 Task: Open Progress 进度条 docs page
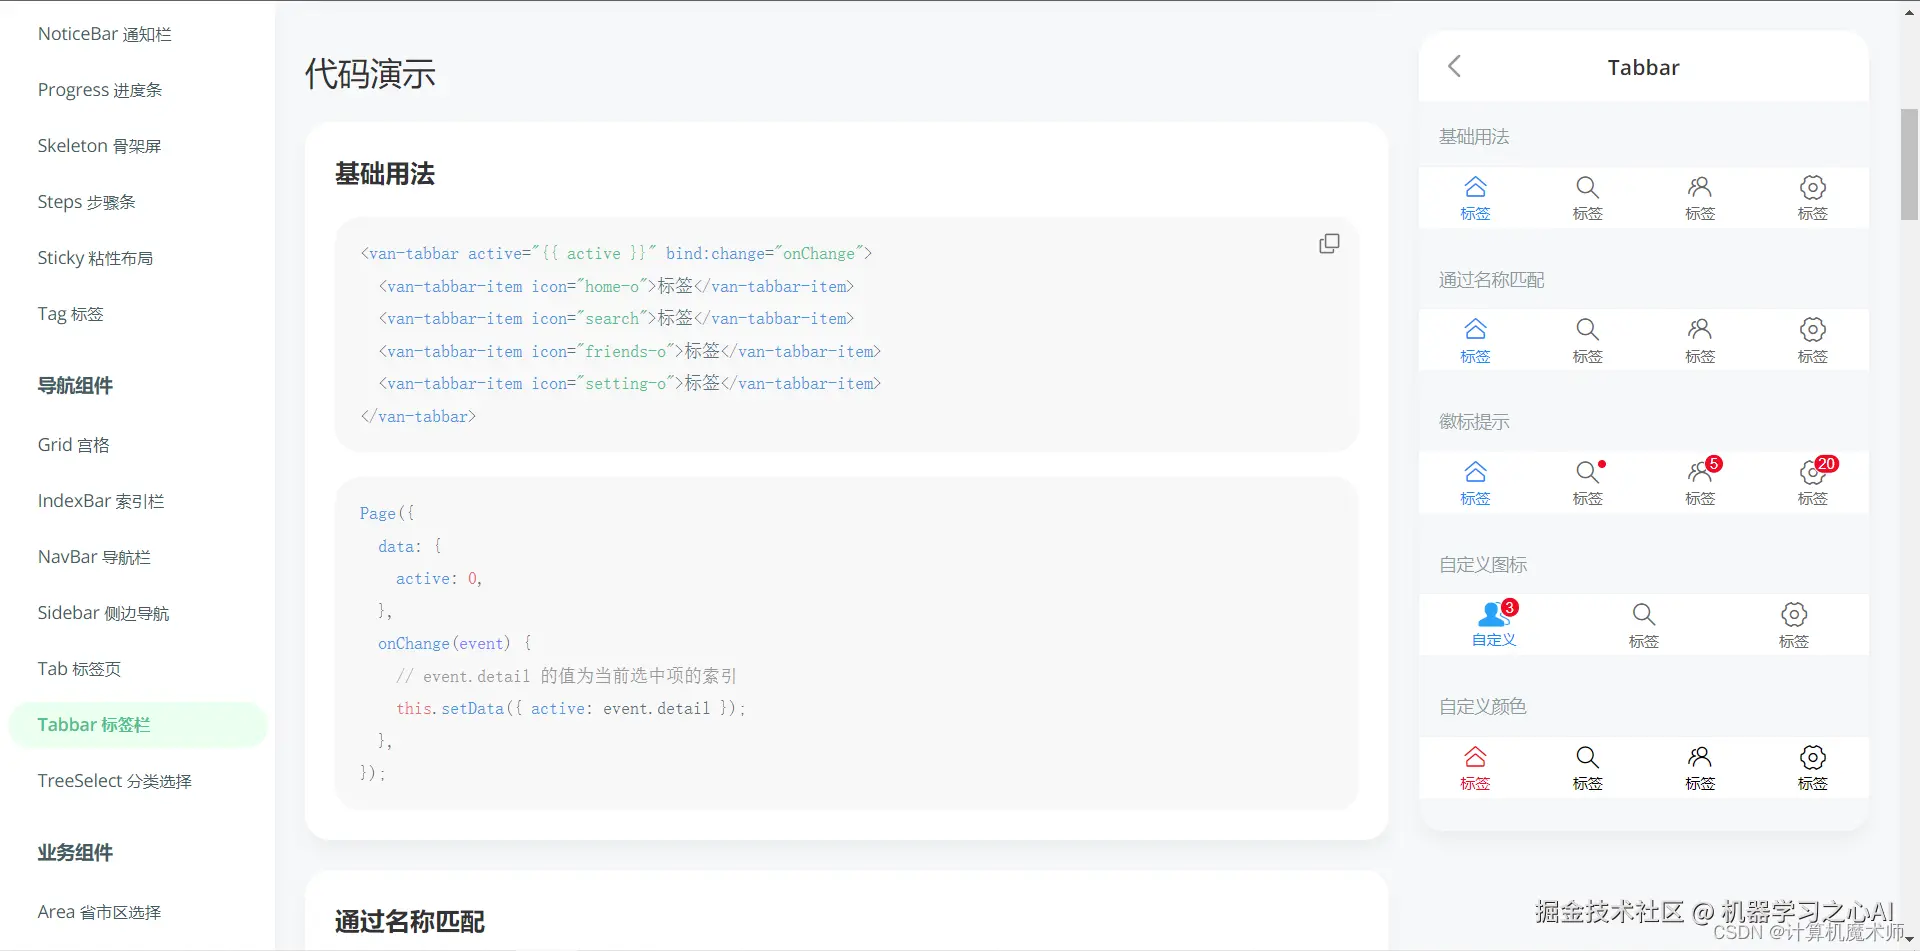(100, 90)
